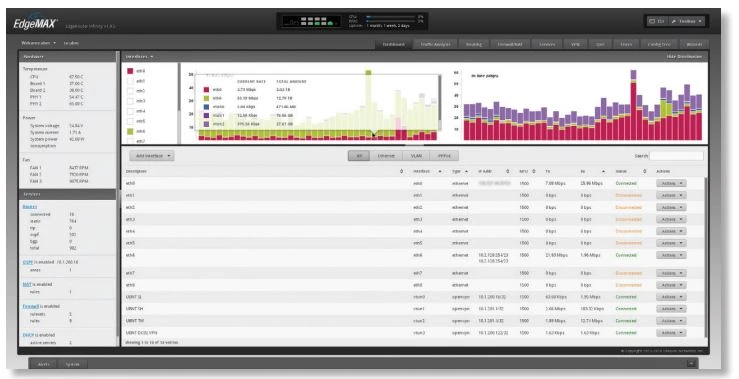The height and width of the screenshot is (379, 739).
Task: Open Actions menu for the eth8 row
Action: click(671, 285)
